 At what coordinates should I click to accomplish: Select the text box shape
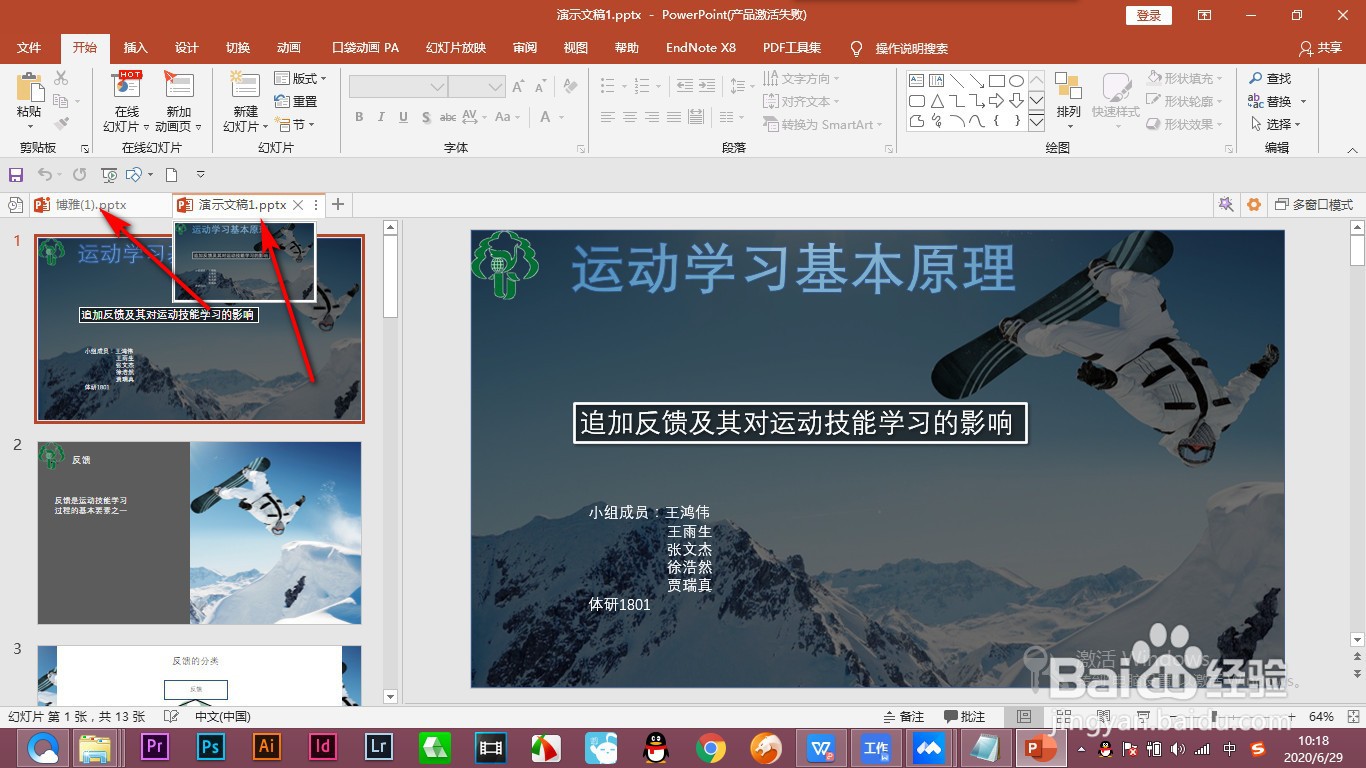917,81
